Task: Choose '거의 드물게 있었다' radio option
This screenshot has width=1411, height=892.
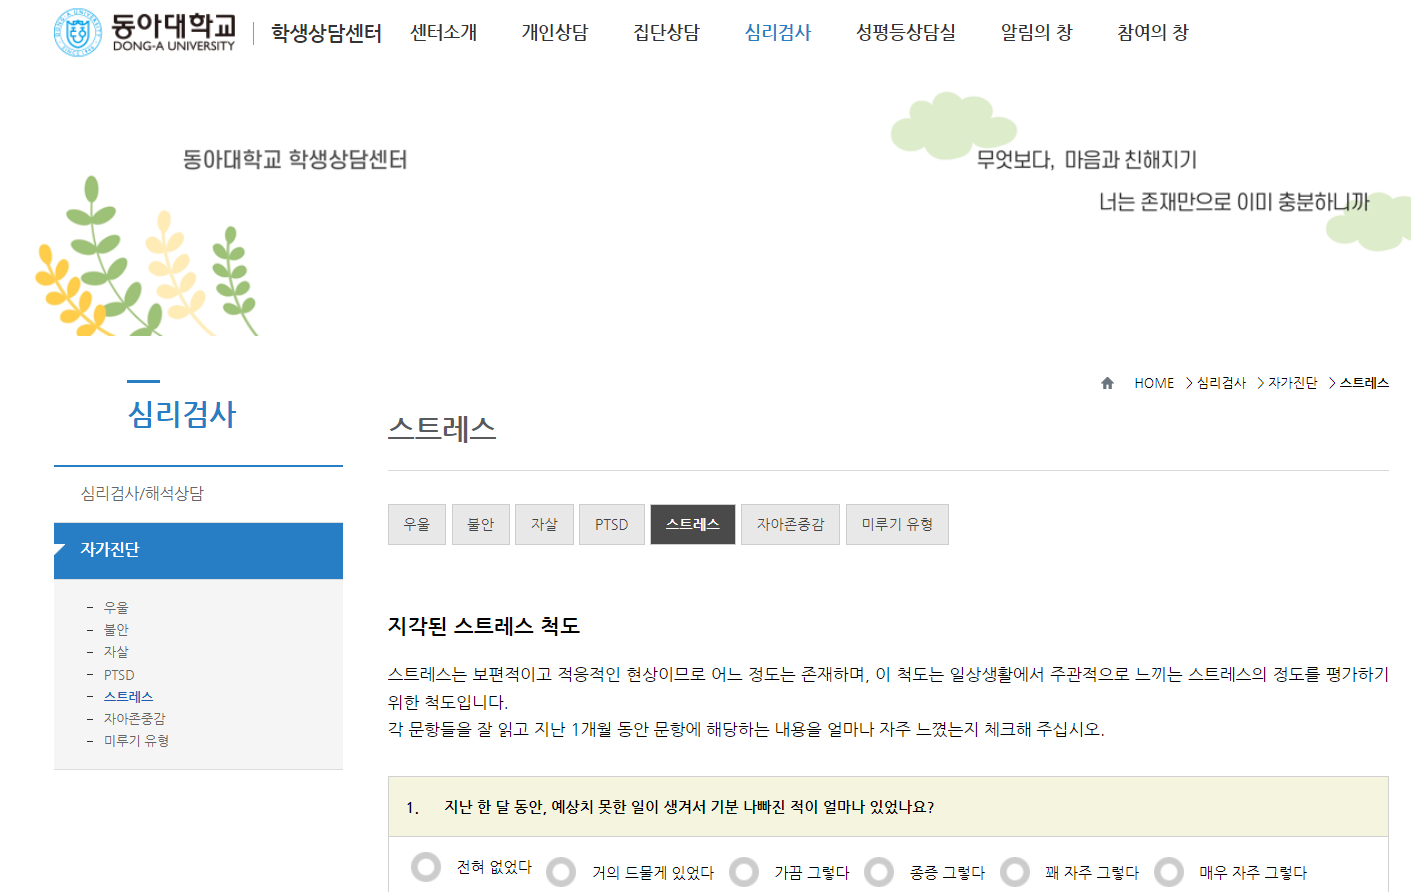Action: click(561, 872)
